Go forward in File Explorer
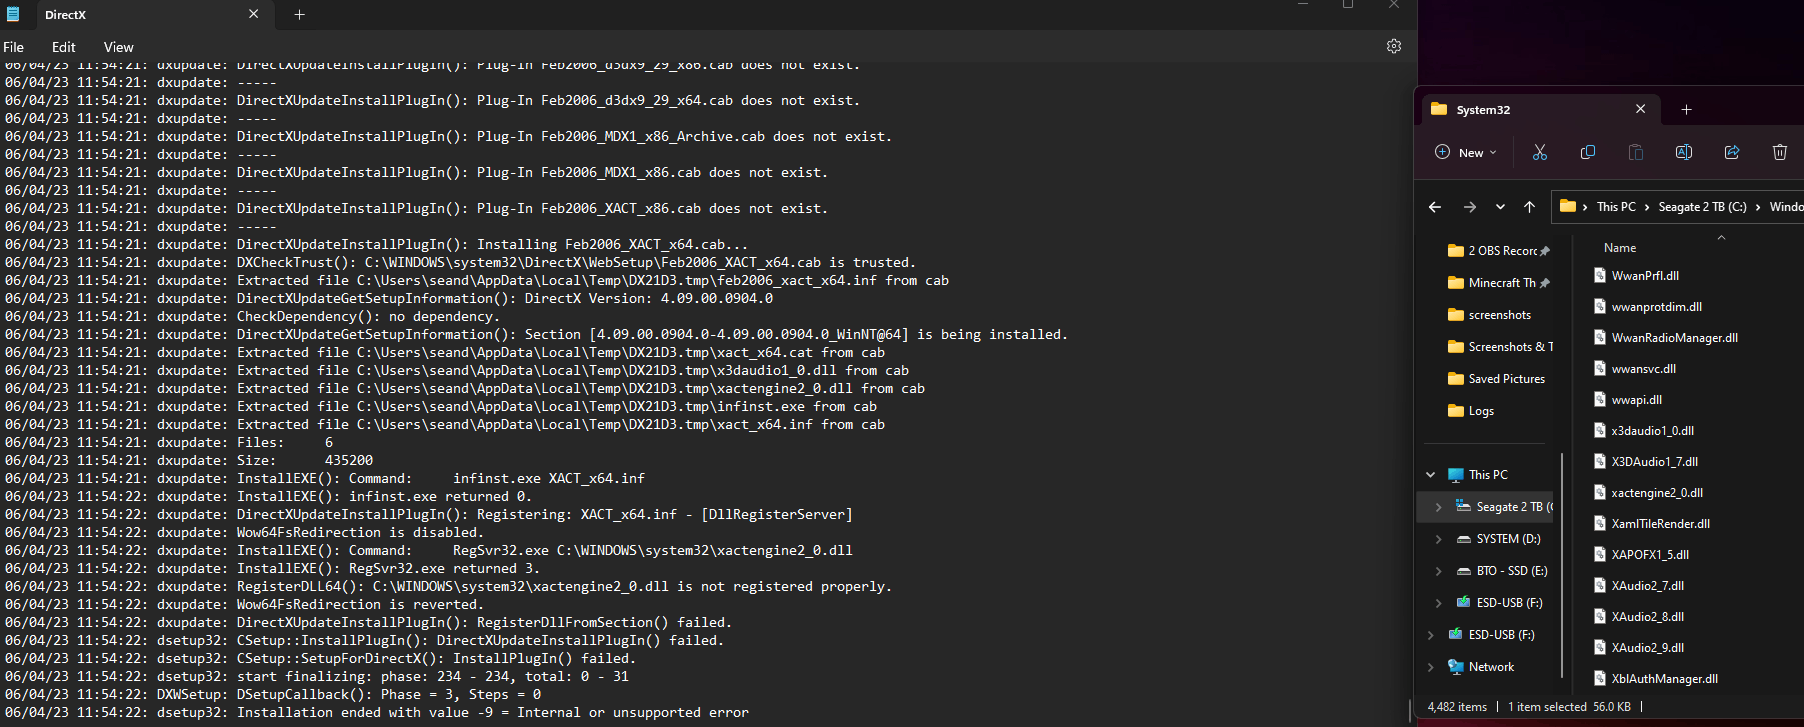1804x727 pixels. (x=1469, y=207)
